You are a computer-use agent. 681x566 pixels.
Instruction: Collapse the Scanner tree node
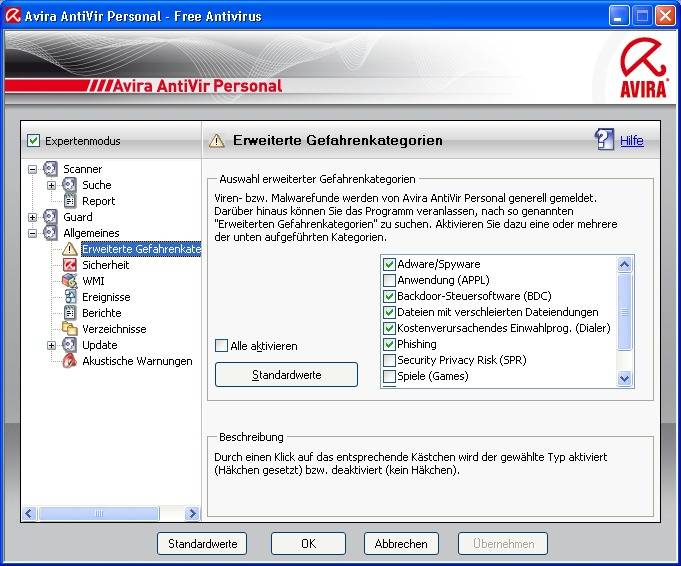pos(32,169)
